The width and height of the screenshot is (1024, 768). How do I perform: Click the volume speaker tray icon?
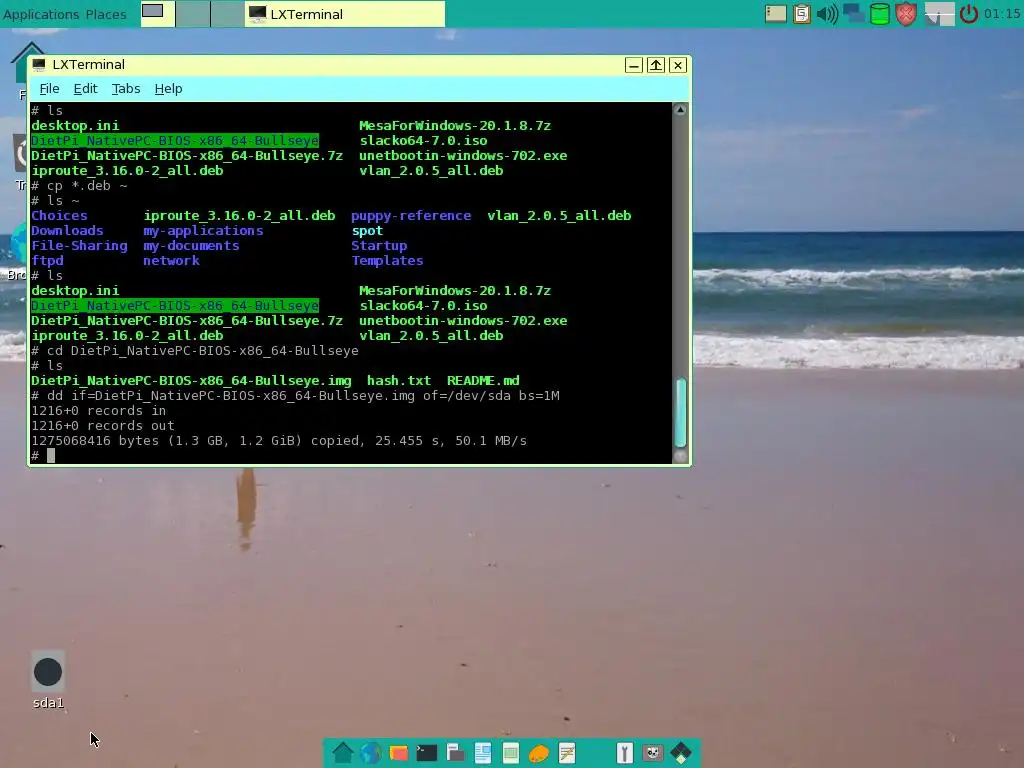click(827, 14)
